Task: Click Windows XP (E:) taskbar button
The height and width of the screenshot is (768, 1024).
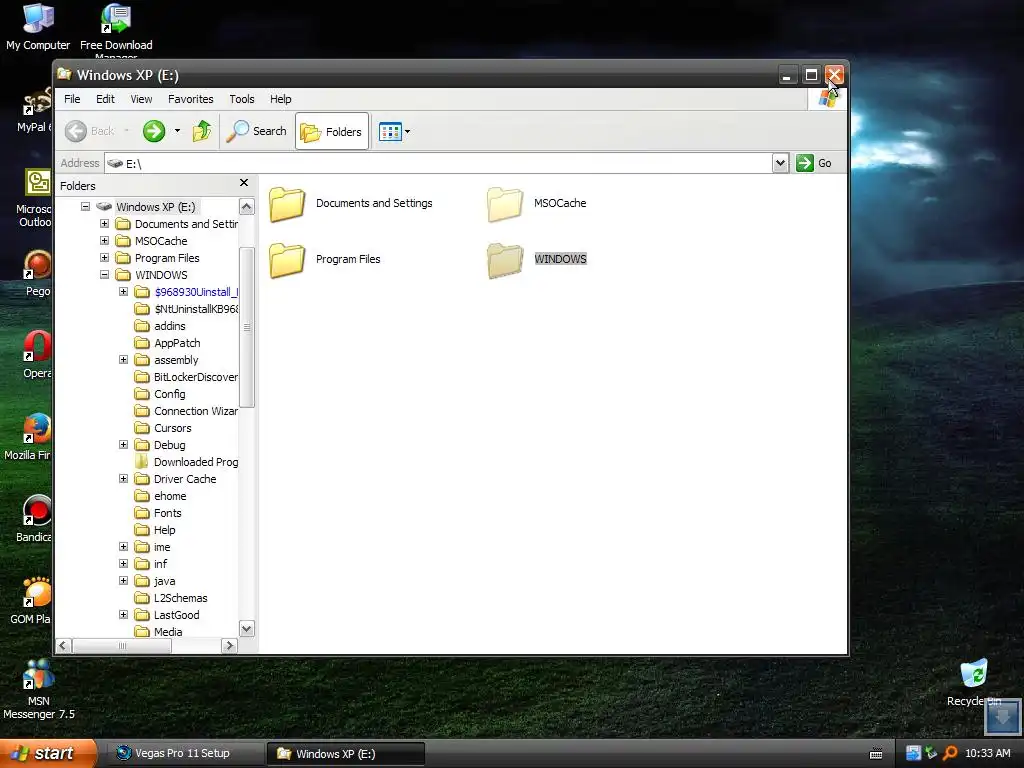Action: click(x=346, y=754)
